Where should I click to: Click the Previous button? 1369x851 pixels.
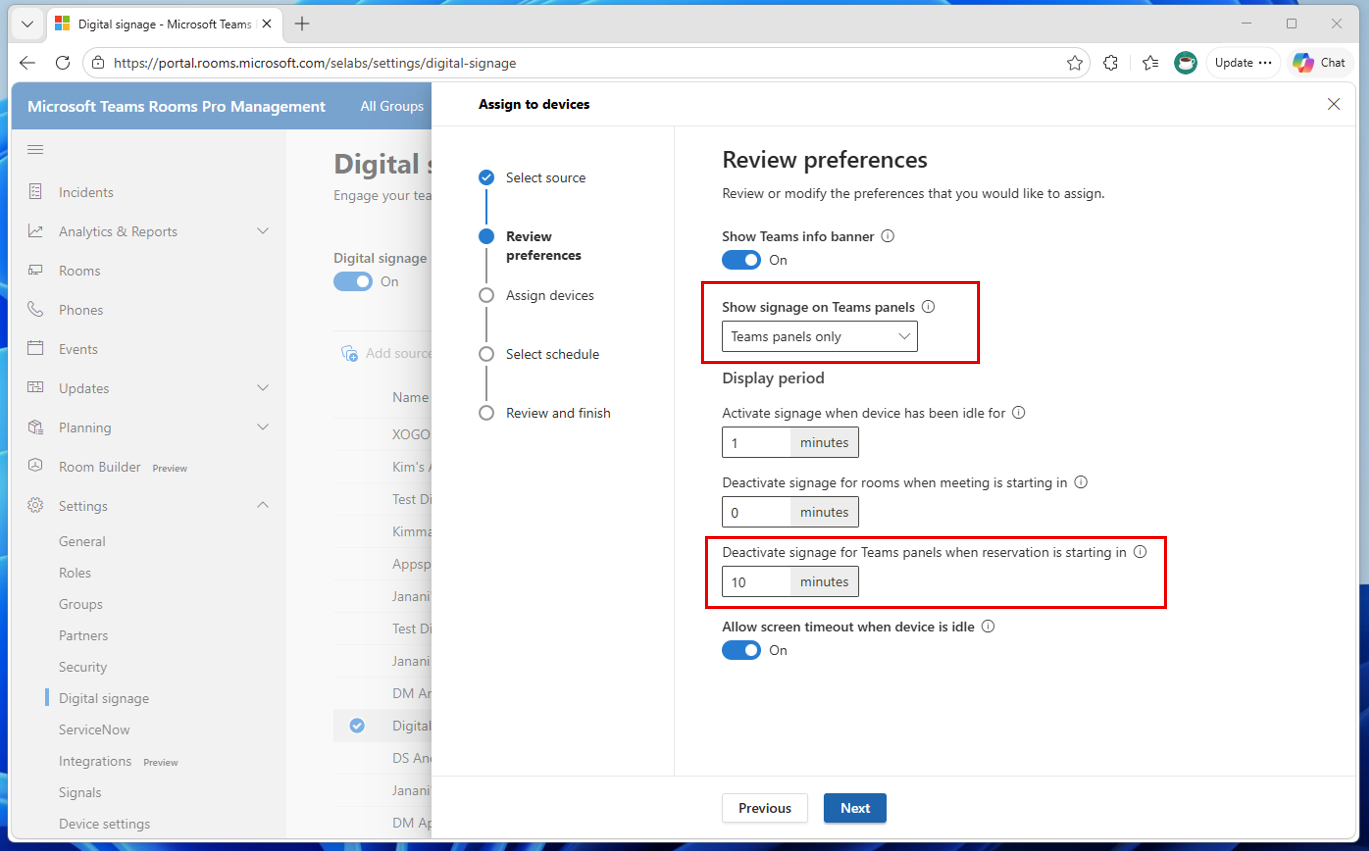[x=765, y=808]
